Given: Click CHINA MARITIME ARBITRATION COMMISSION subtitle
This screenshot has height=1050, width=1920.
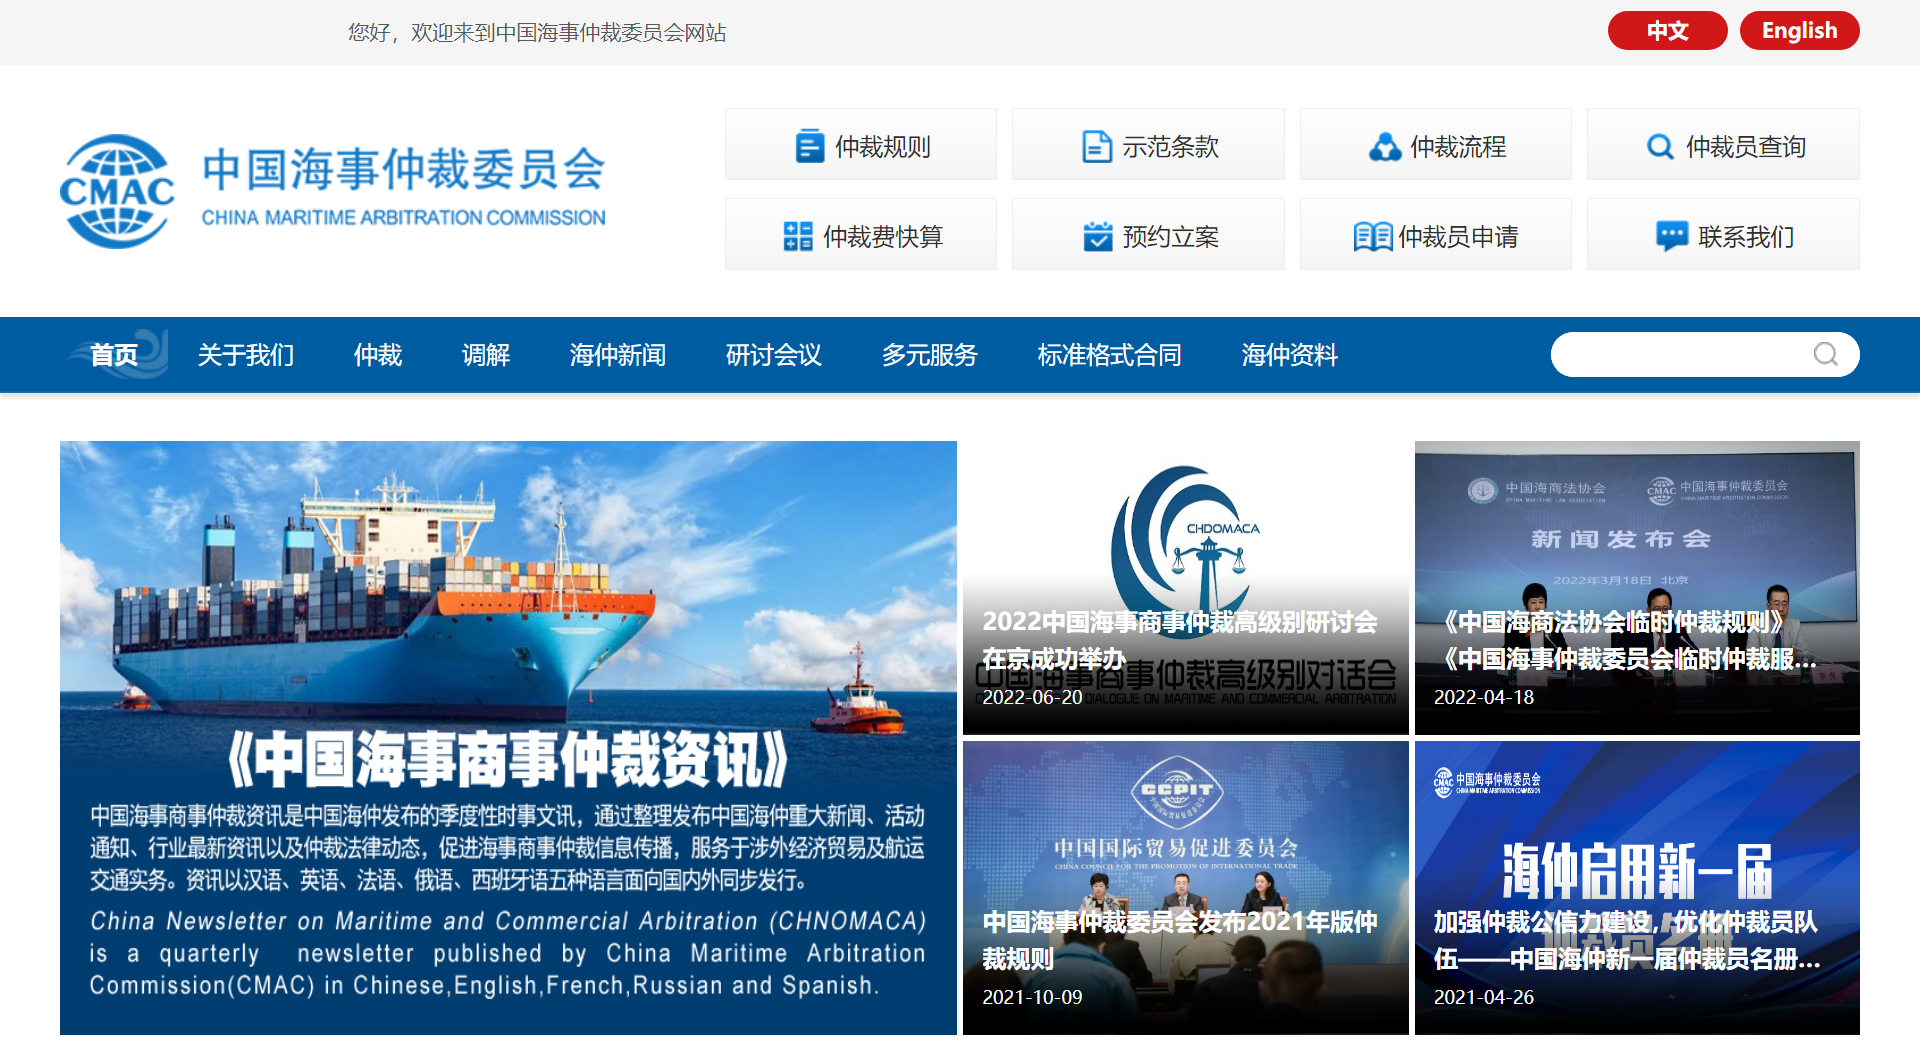Looking at the screenshot, I should click(404, 217).
